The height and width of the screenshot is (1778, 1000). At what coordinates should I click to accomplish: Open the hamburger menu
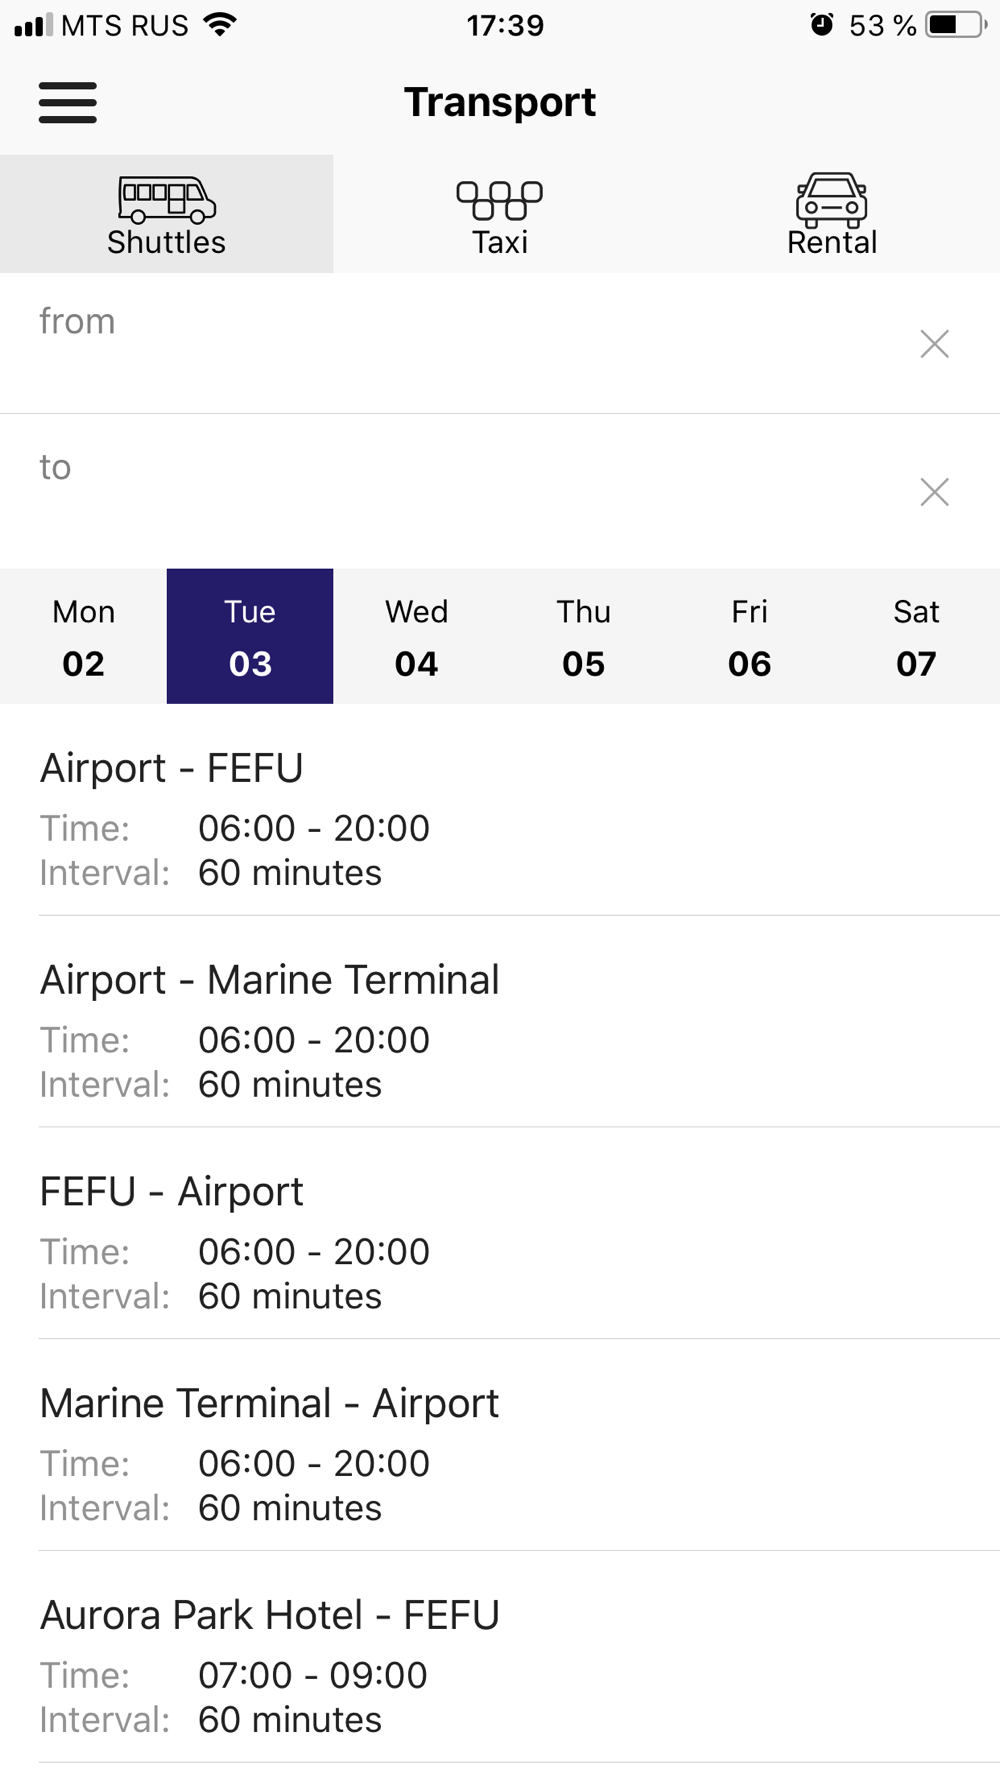pos(68,103)
